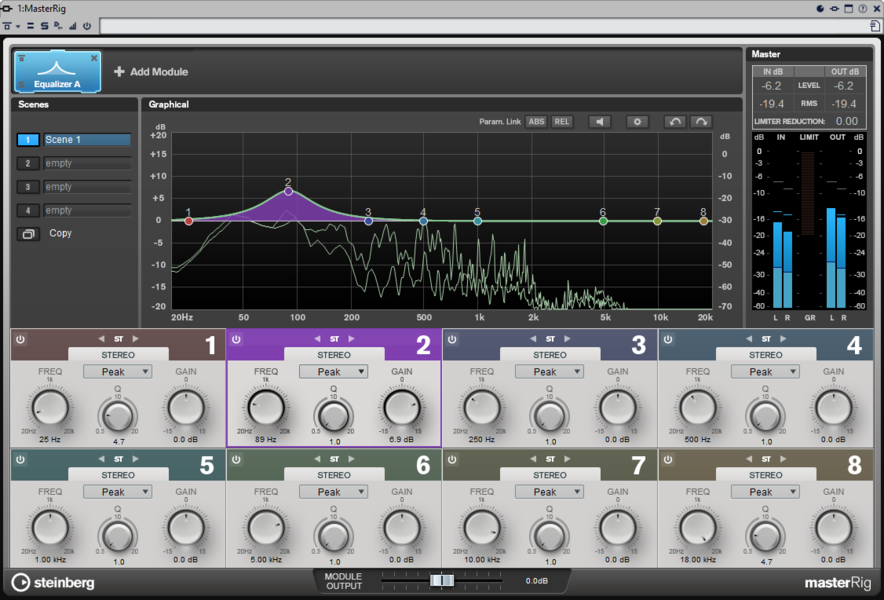Click band 2 GAIN knob at 6.9 dB
The height and width of the screenshot is (600, 884).
(401, 408)
